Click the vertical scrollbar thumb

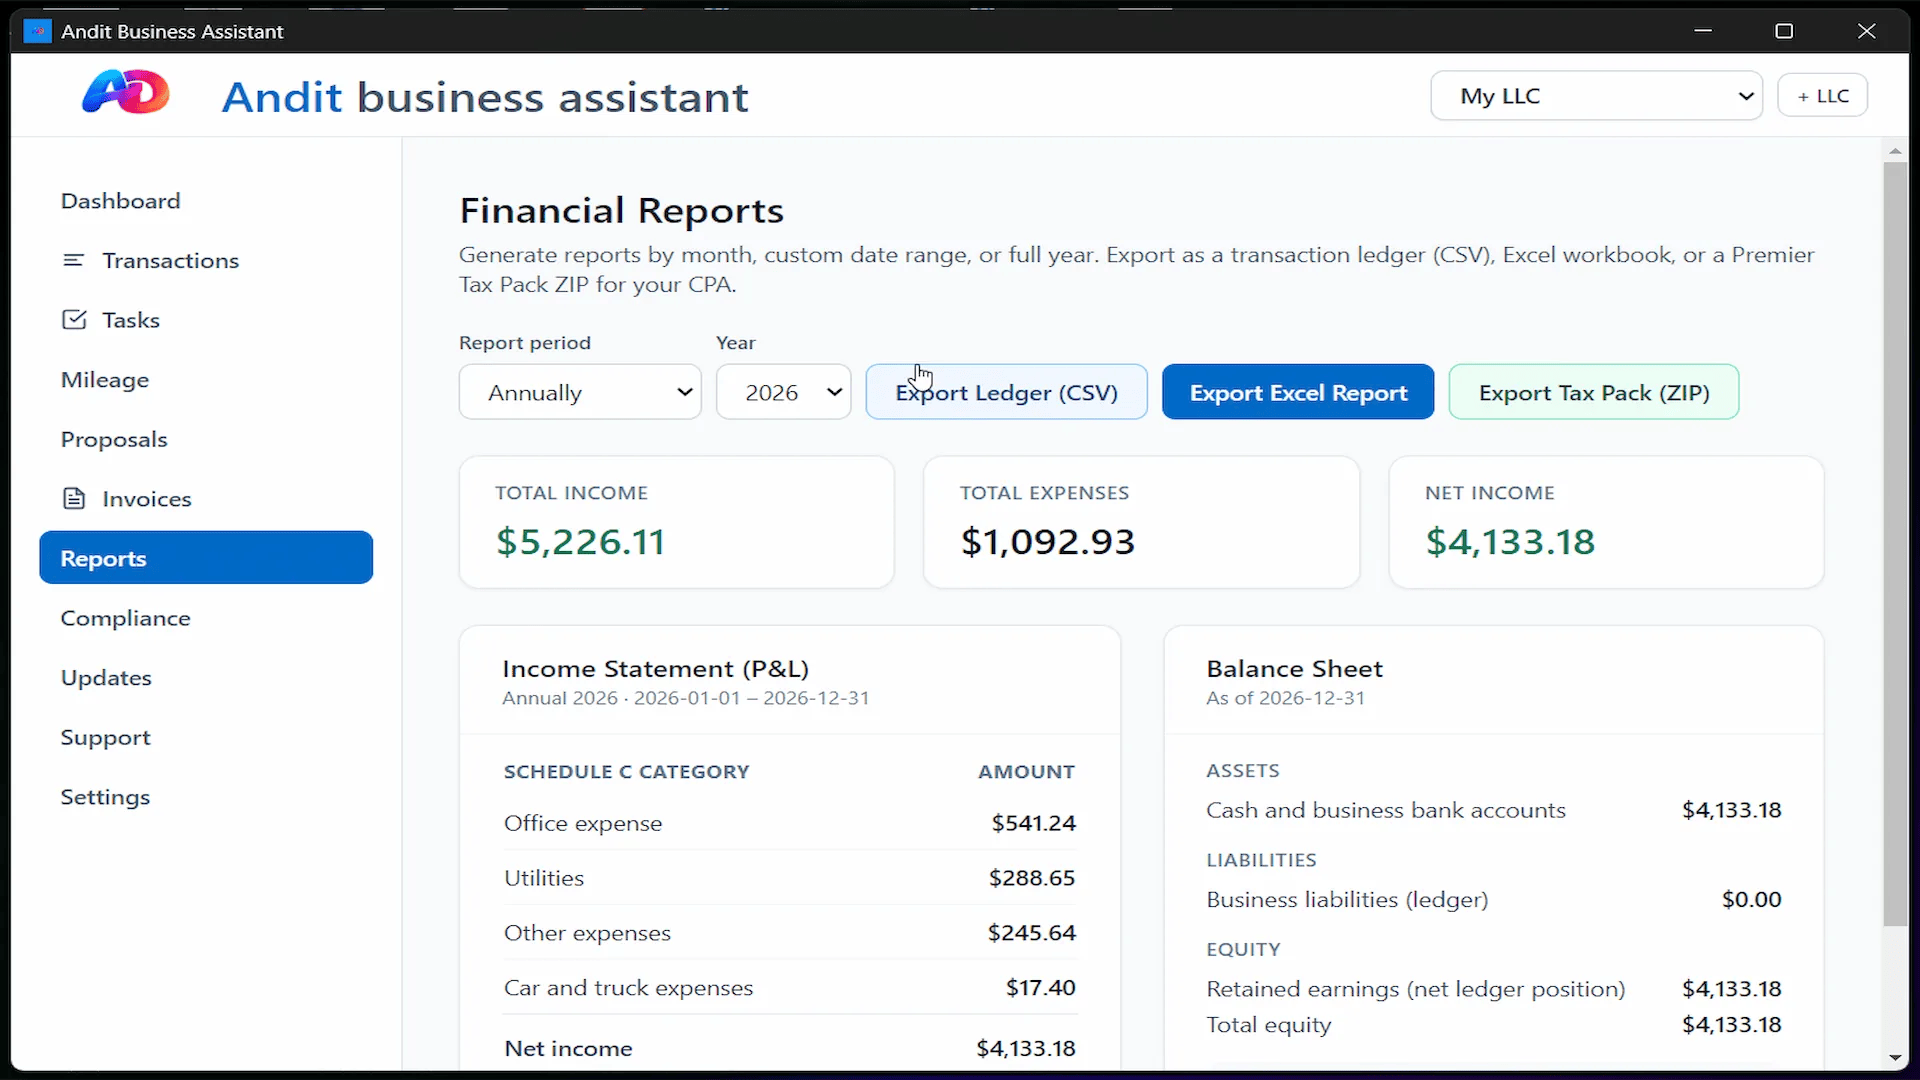1895,545
